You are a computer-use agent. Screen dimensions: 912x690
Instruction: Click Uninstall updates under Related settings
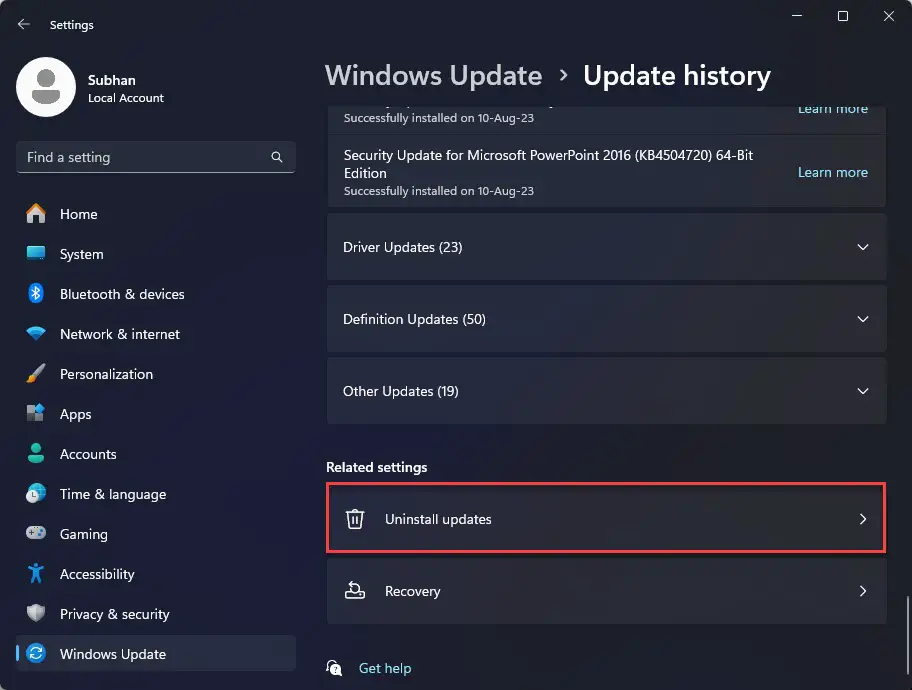(x=605, y=518)
